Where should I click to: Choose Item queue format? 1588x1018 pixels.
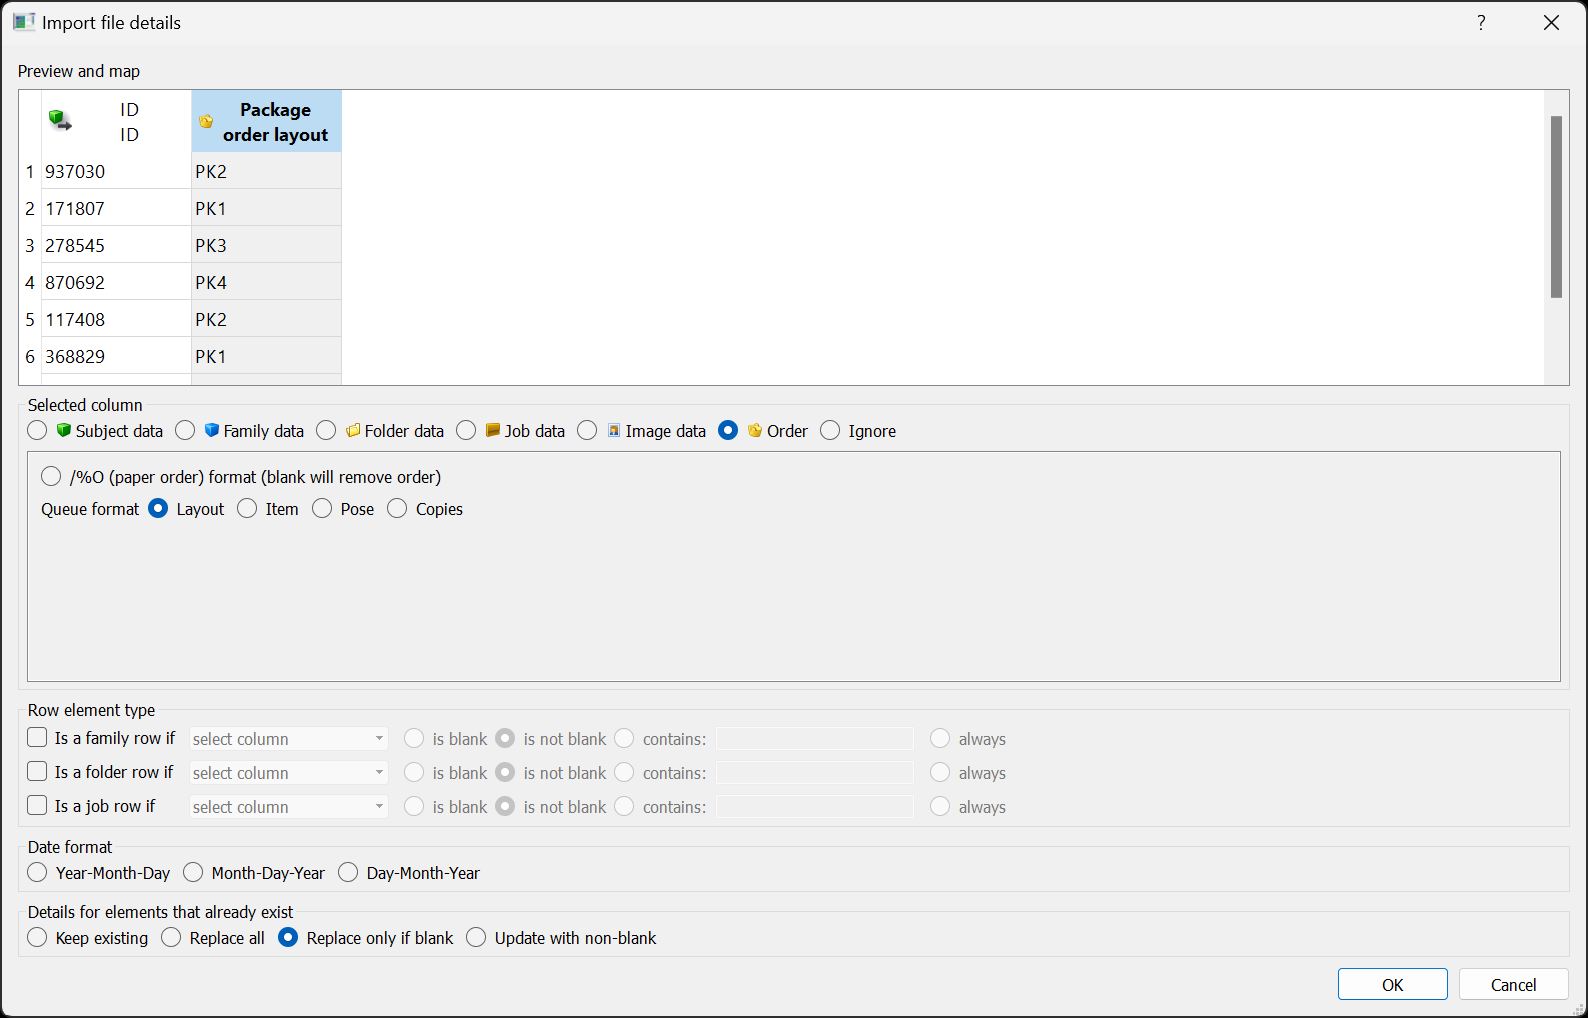[x=247, y=508]
